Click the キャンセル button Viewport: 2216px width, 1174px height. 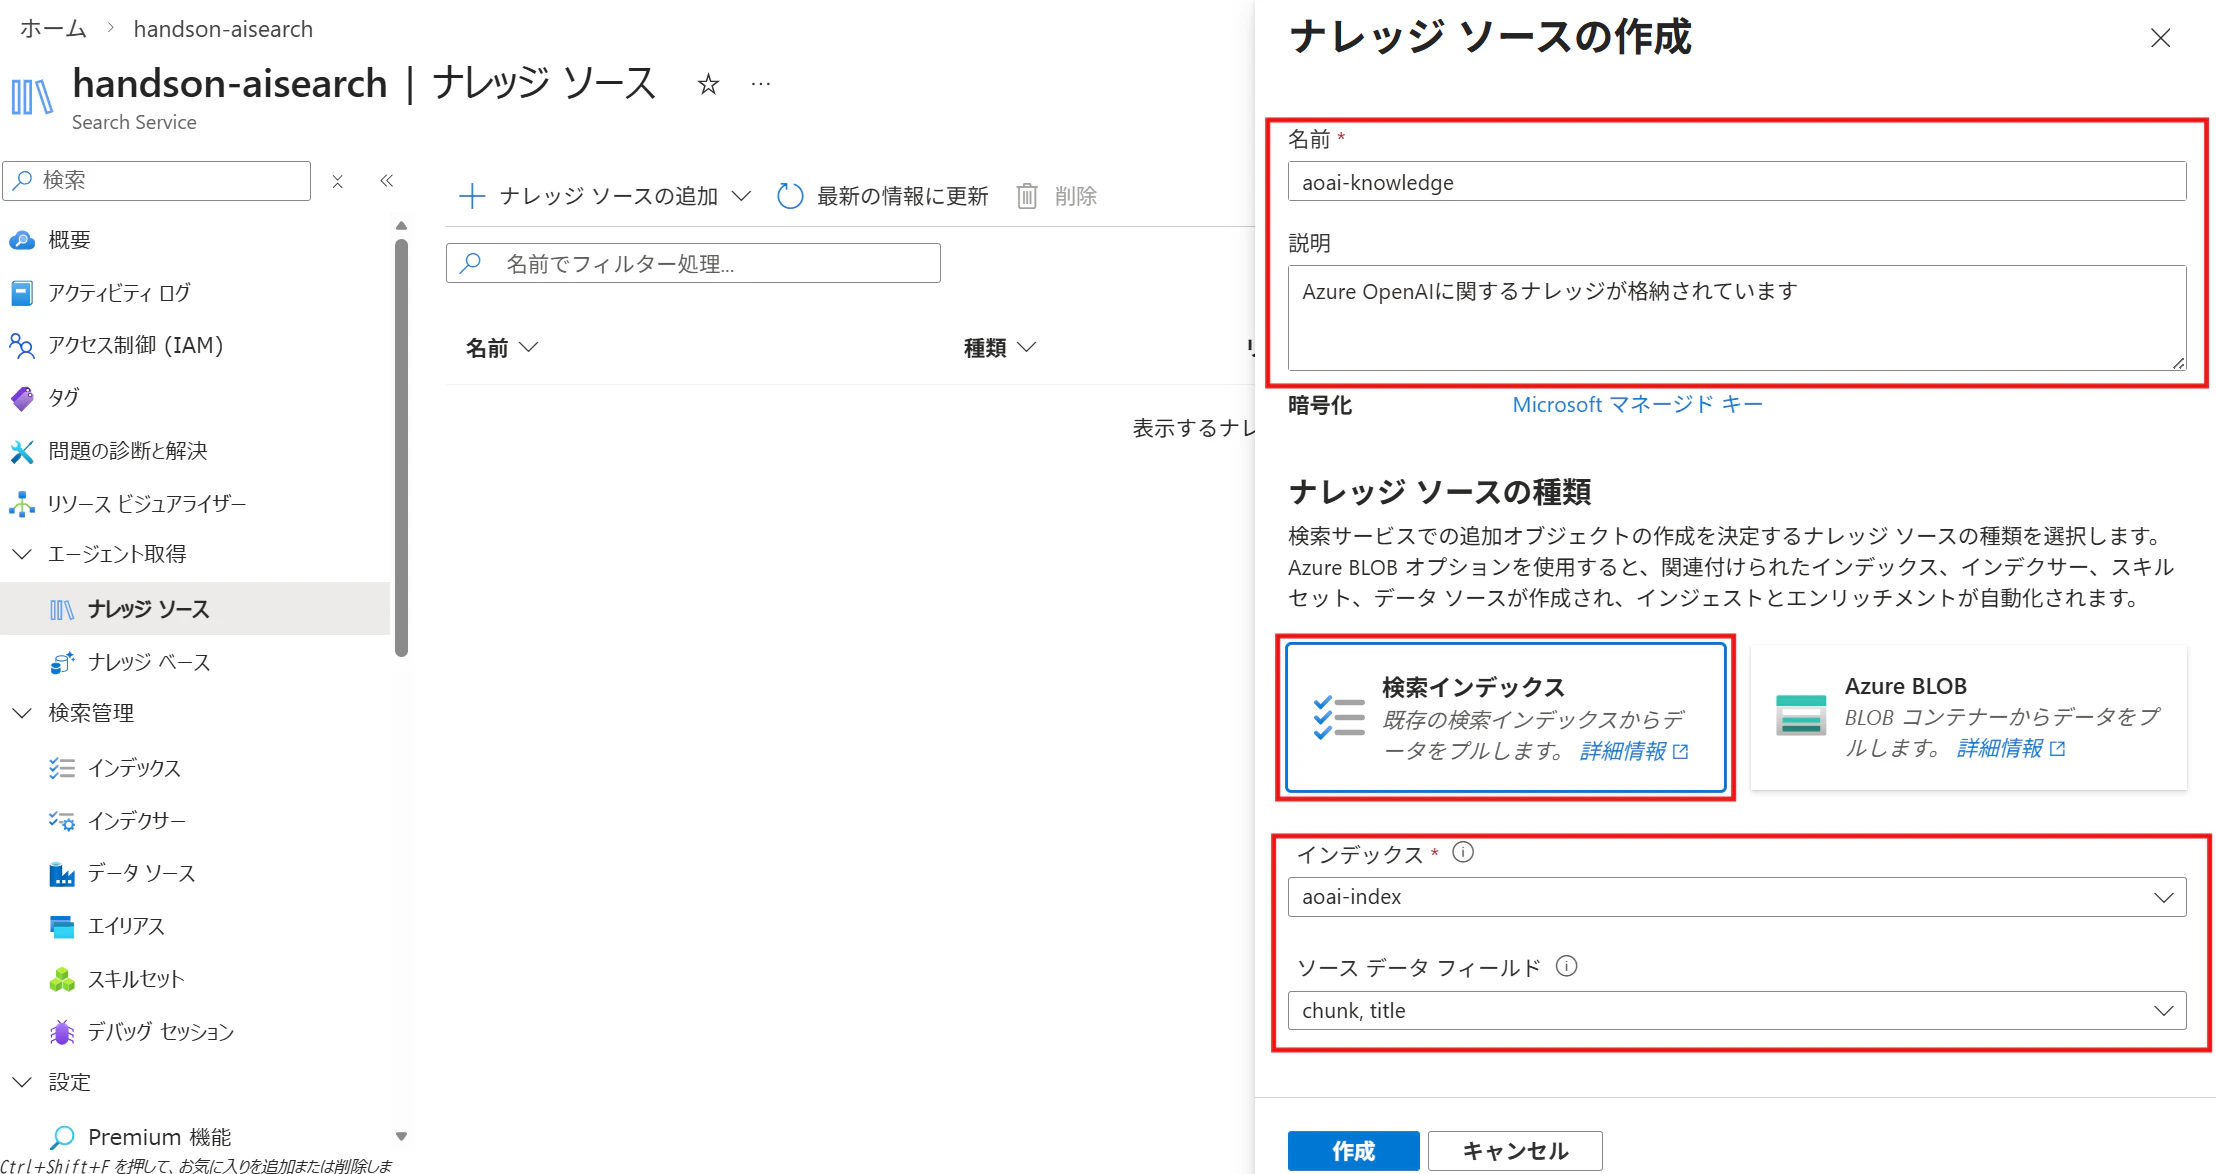(x=1515, y=1151)
